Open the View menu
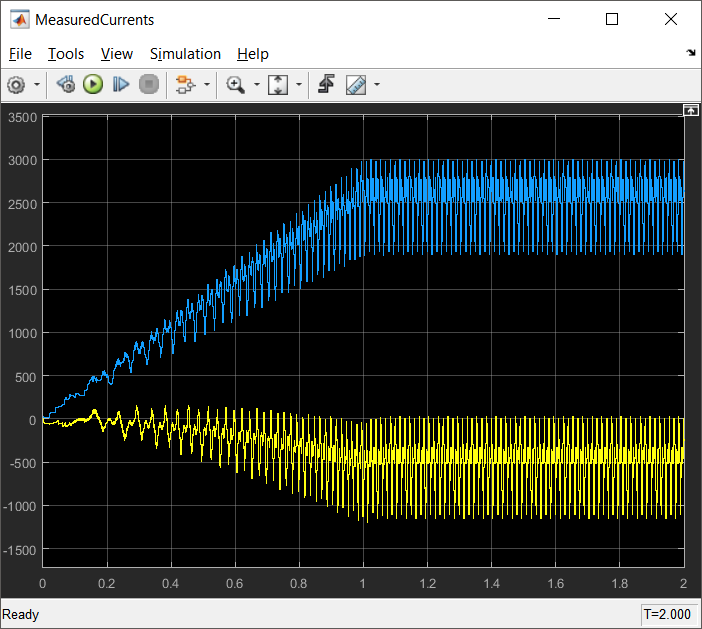 [116, 54]
